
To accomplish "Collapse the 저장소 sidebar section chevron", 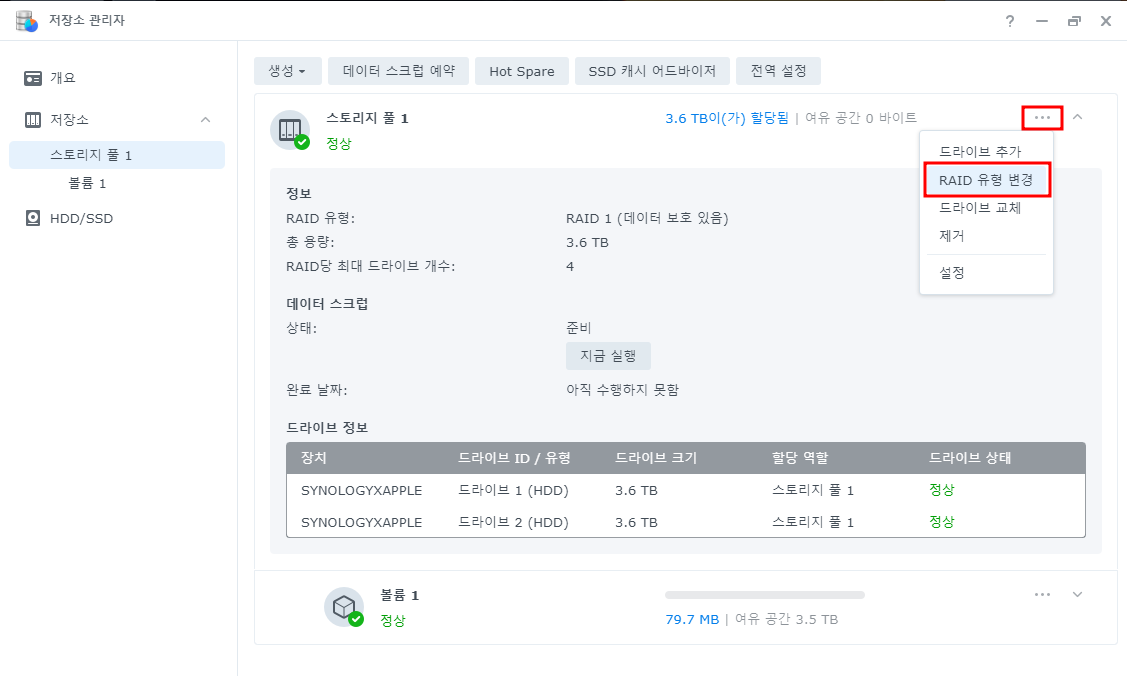I will point(206,119).
